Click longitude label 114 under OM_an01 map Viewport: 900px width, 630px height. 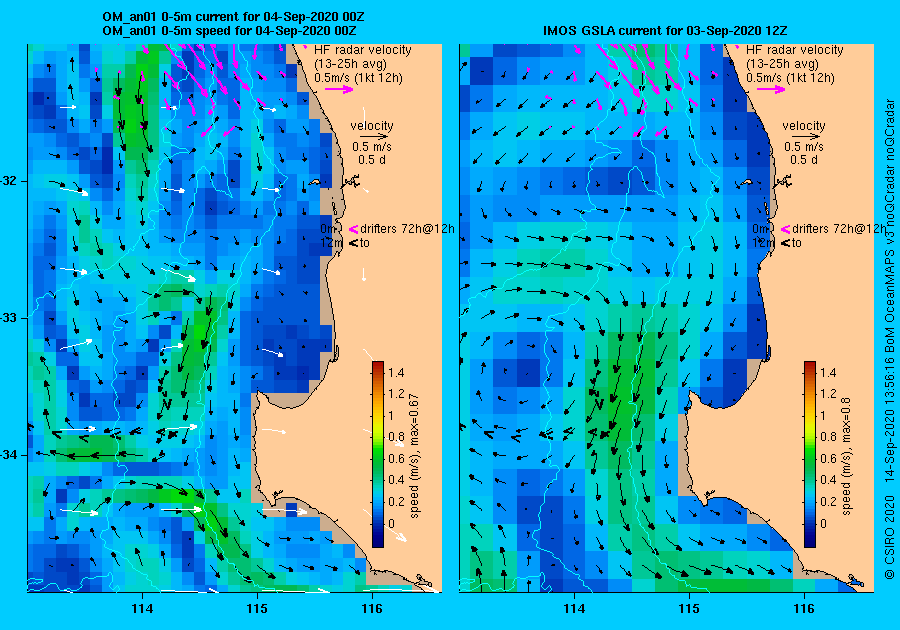pyautogui.click(x=142, y=609)
